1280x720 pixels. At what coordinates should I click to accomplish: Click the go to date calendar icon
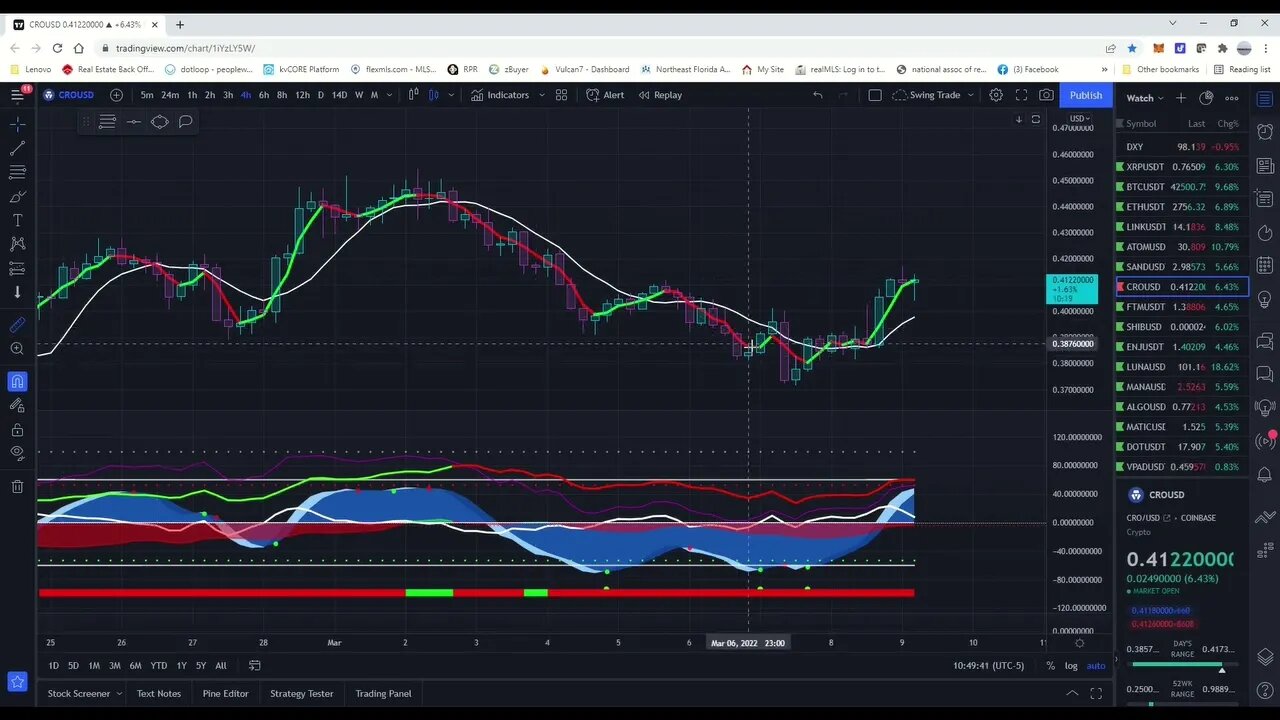click(x=254, y=666)
